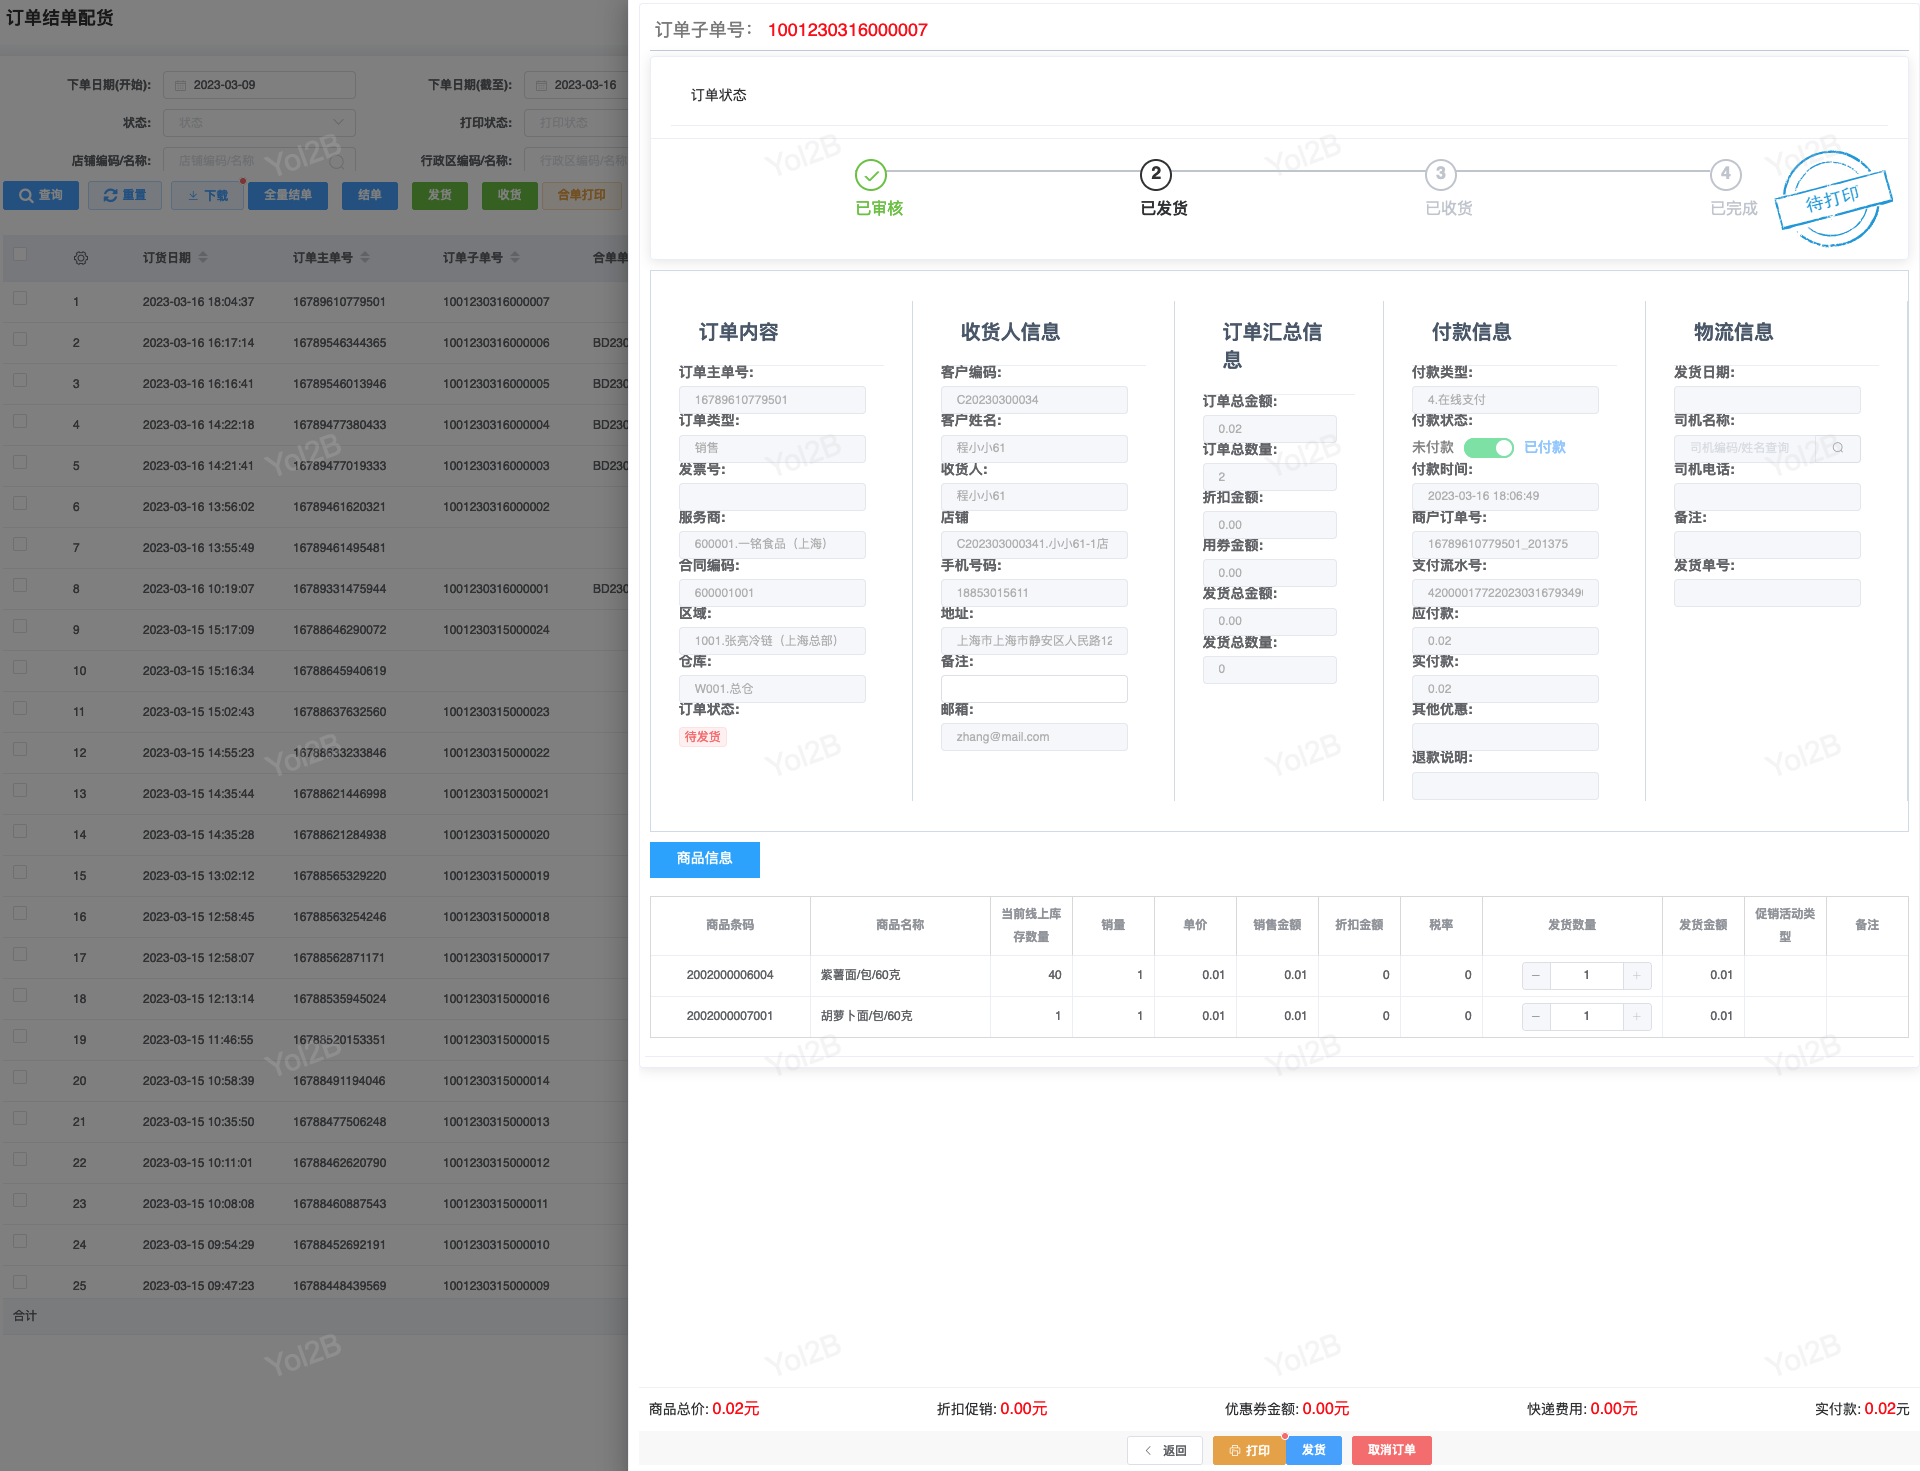Open the 状态 status dropdown
This screenshot has width=1920, height=1471.
coord(260,123)
